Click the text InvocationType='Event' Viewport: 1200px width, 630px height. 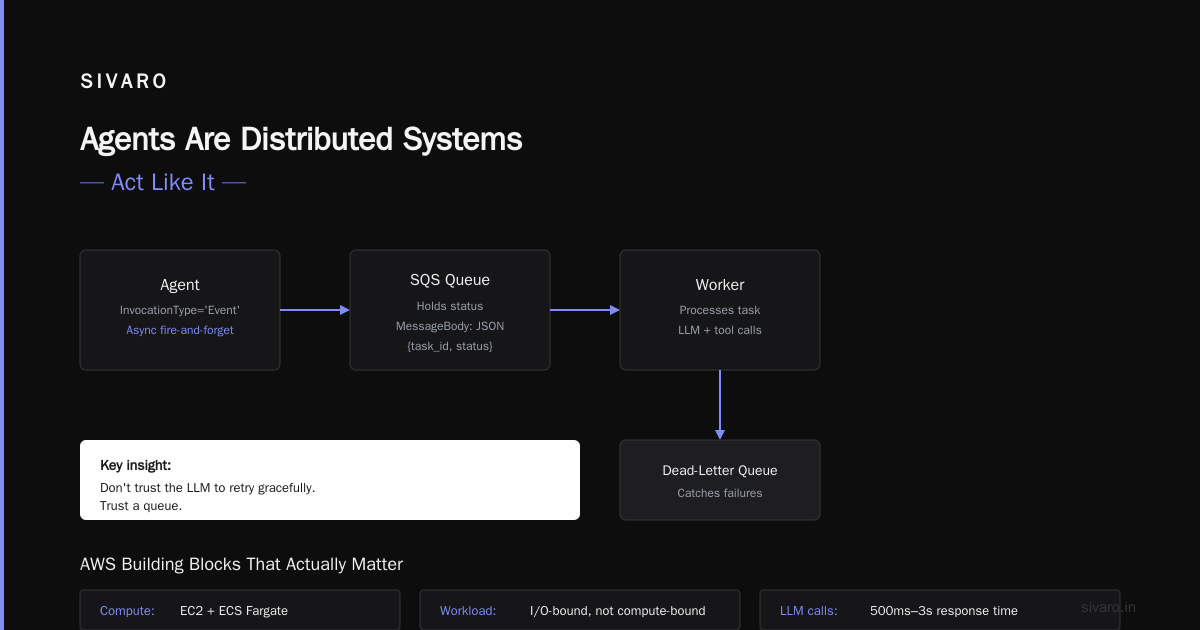click(x=180, y=310)
